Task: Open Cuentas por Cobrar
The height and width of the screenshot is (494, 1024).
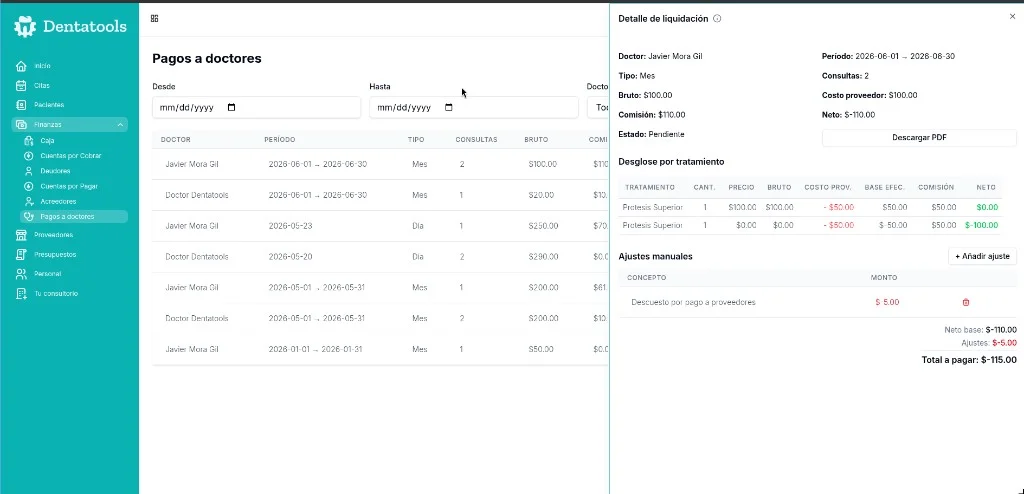Action: click(x=71, y=156)
